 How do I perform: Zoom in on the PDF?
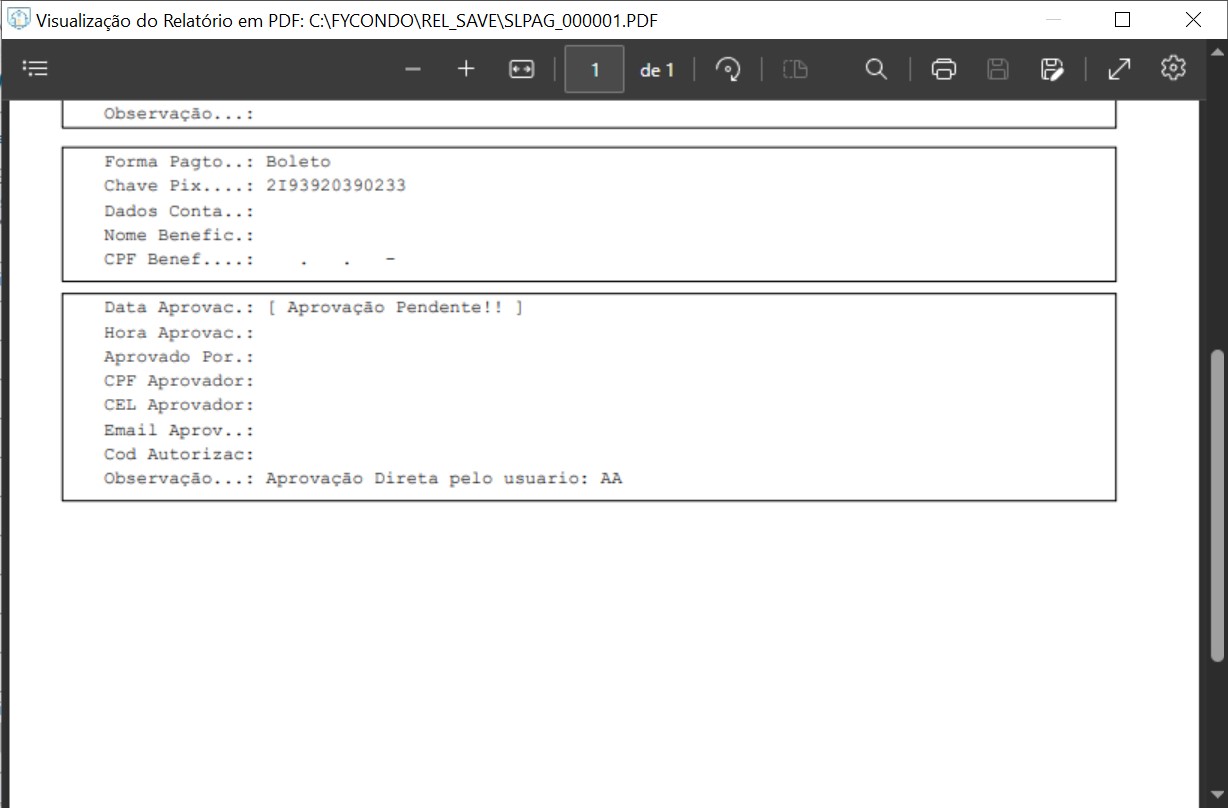466,69
